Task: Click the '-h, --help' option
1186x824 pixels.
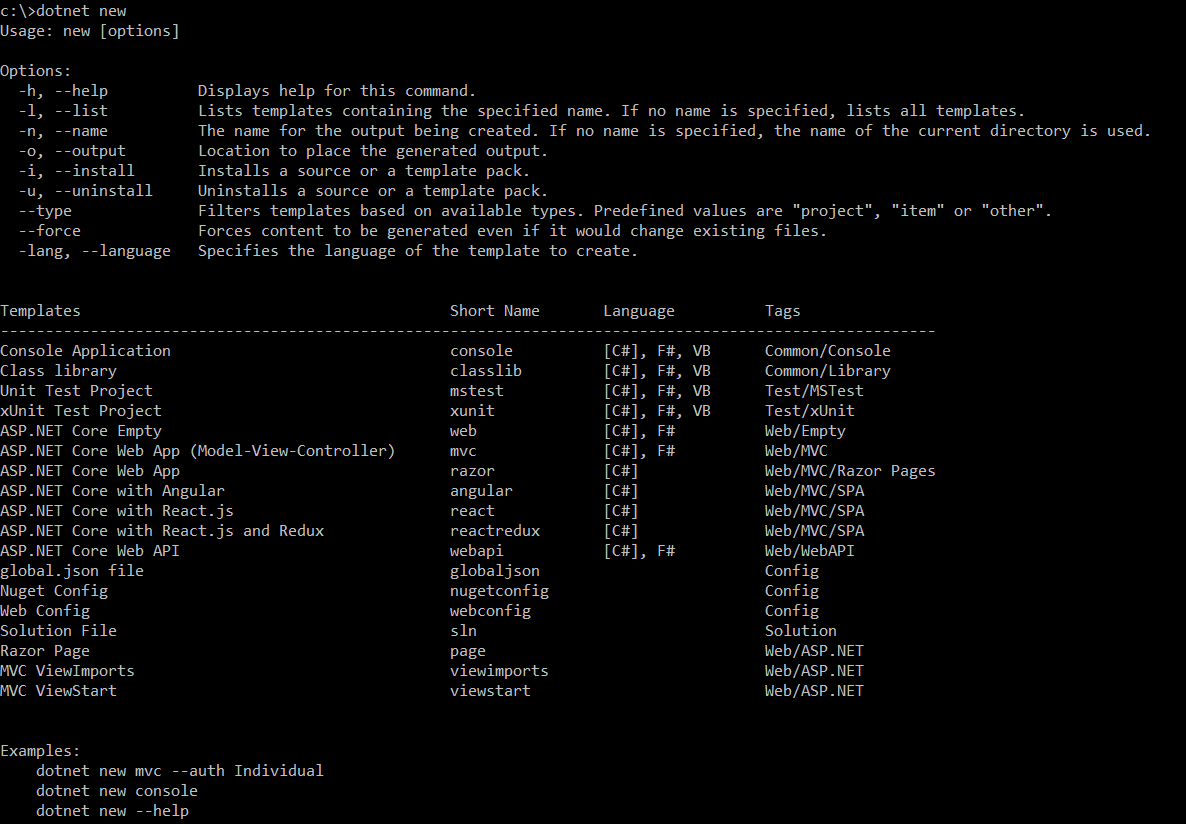Action: click(x=64, y=91)
